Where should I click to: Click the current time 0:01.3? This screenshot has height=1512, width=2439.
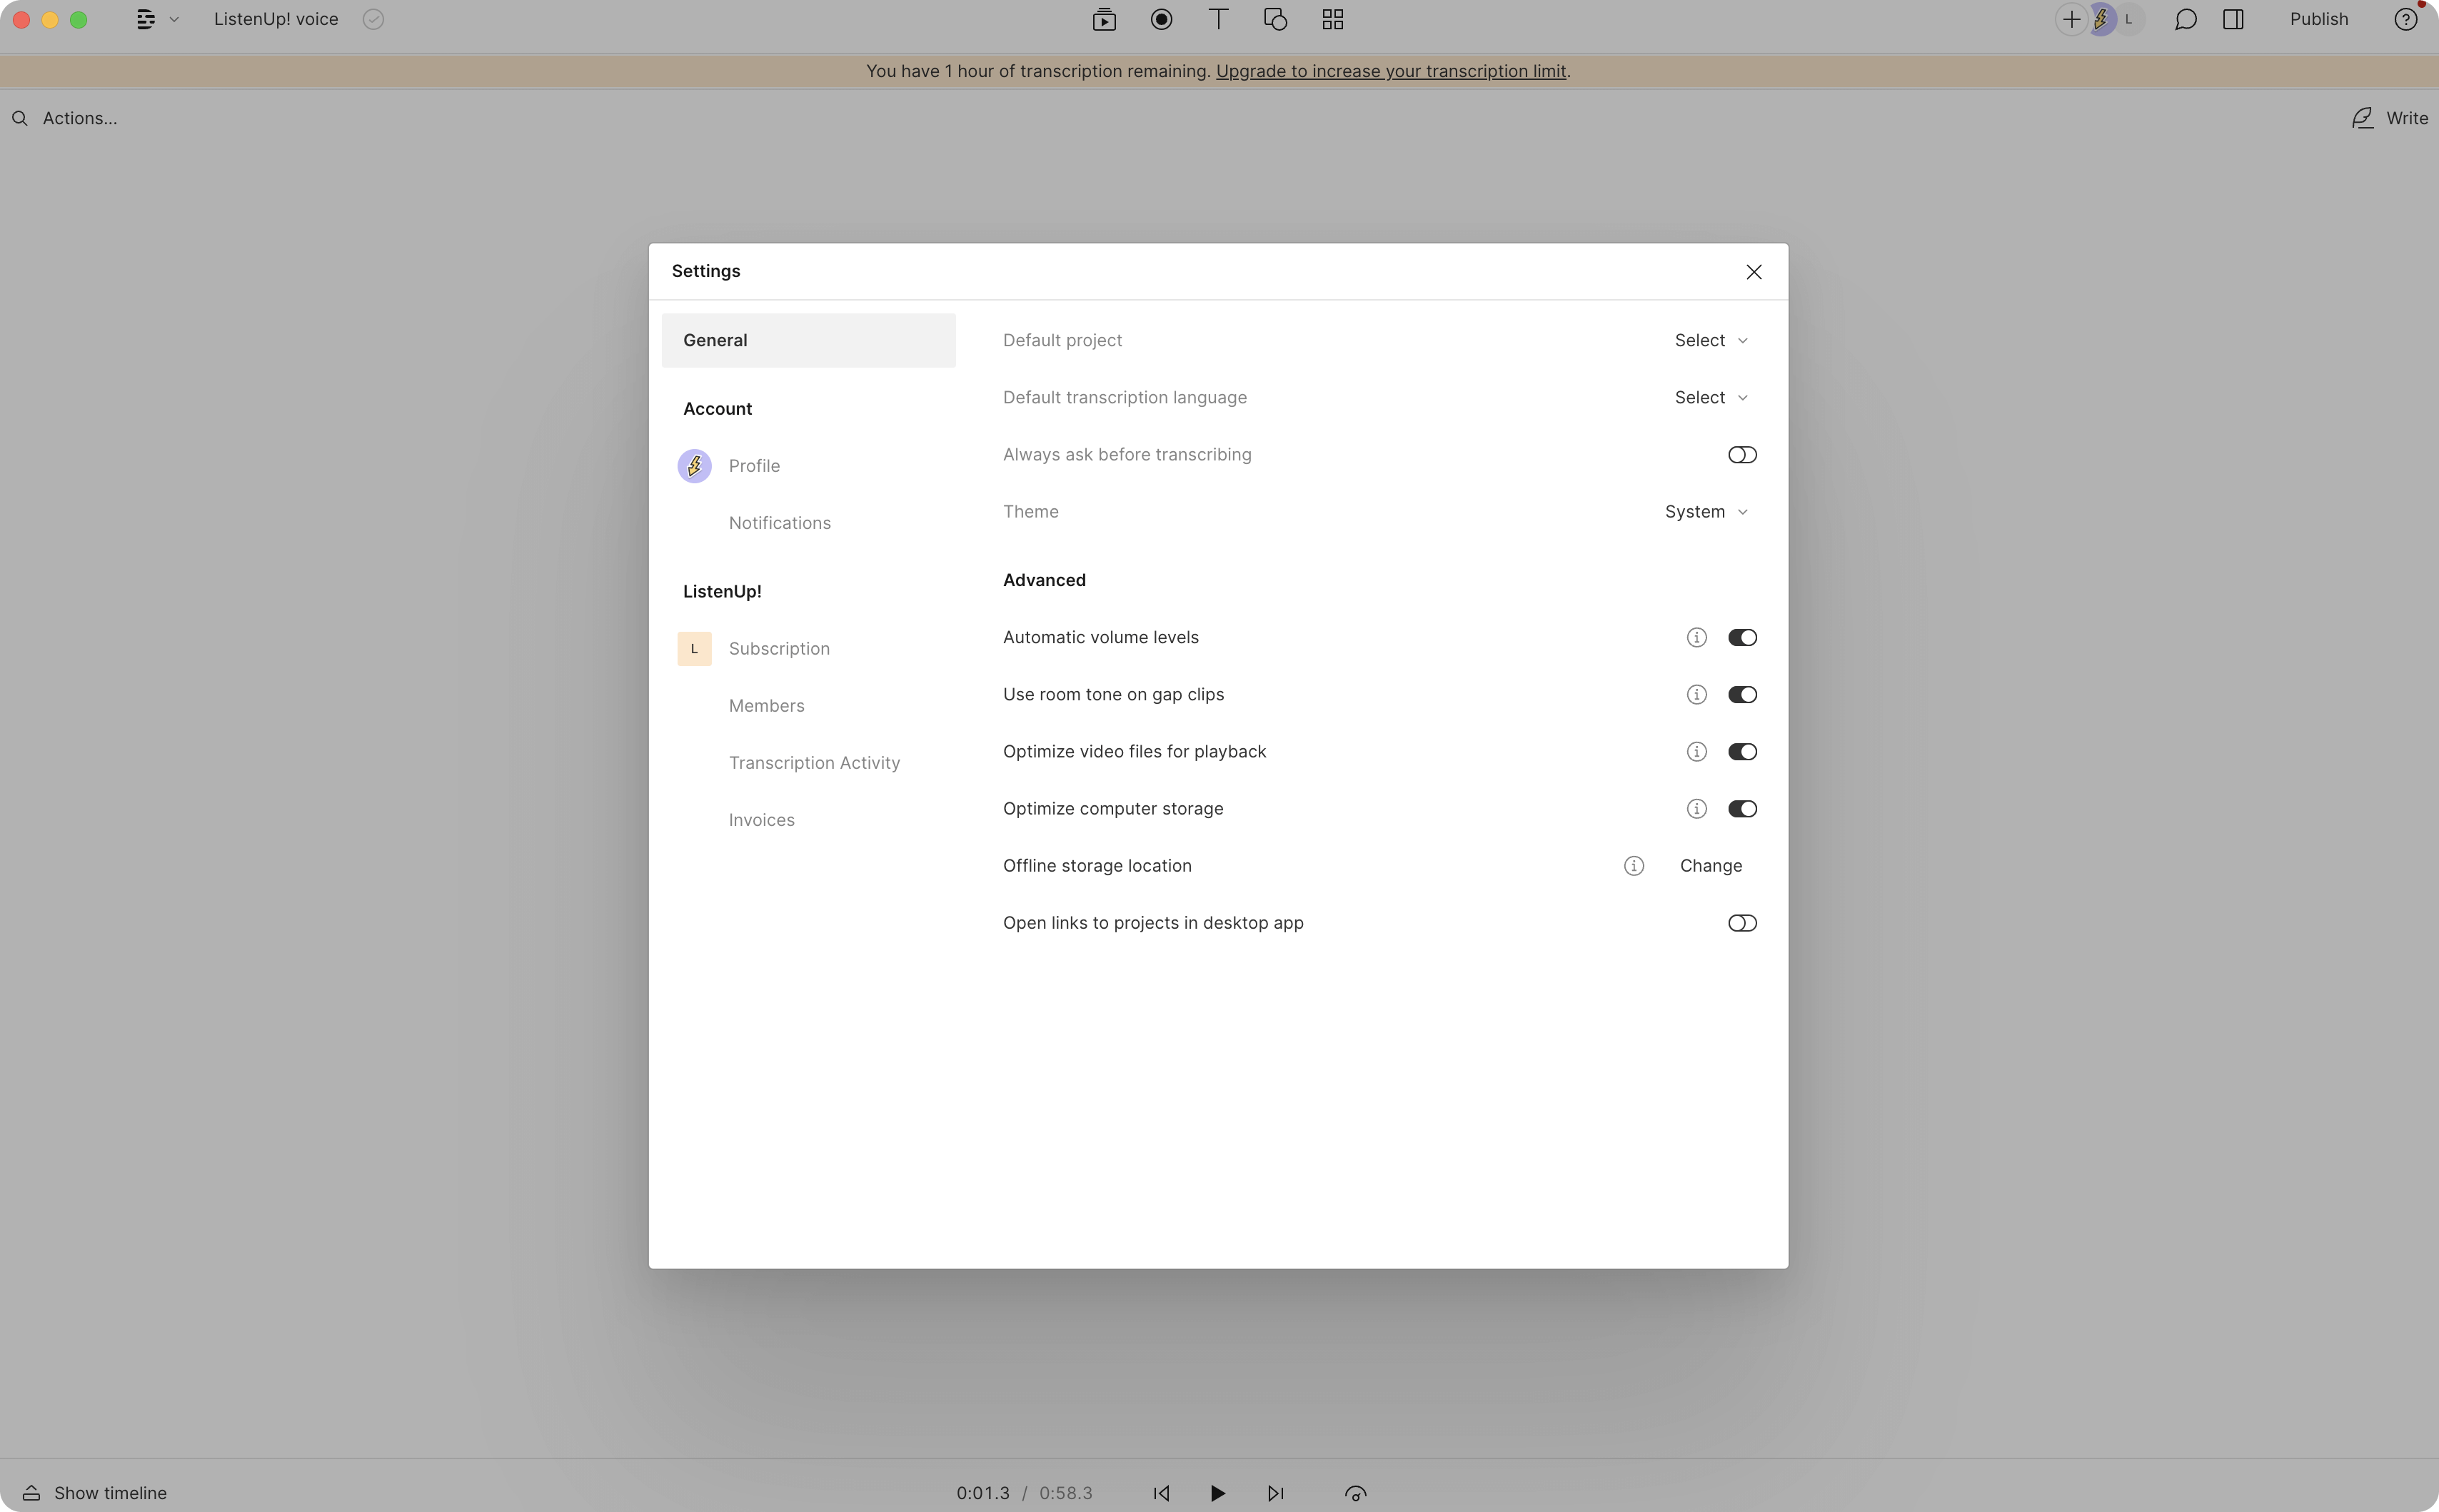[x=982, y=1493]
